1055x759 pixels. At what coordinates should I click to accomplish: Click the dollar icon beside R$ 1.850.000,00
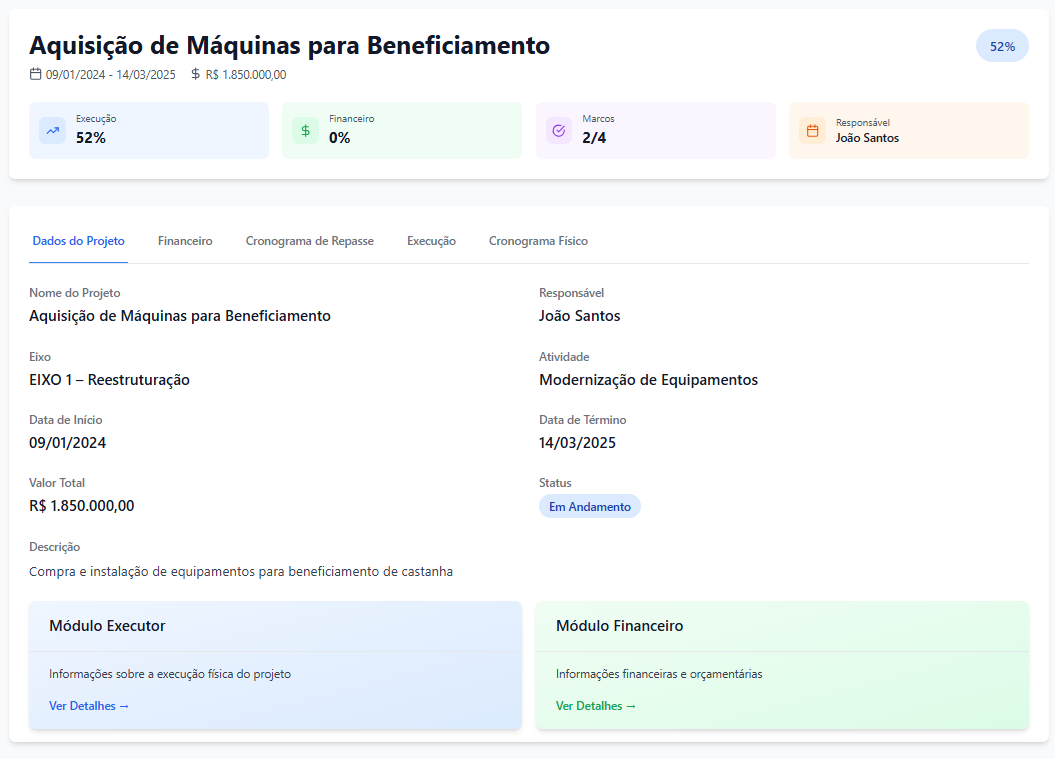[x=196, y=74]
